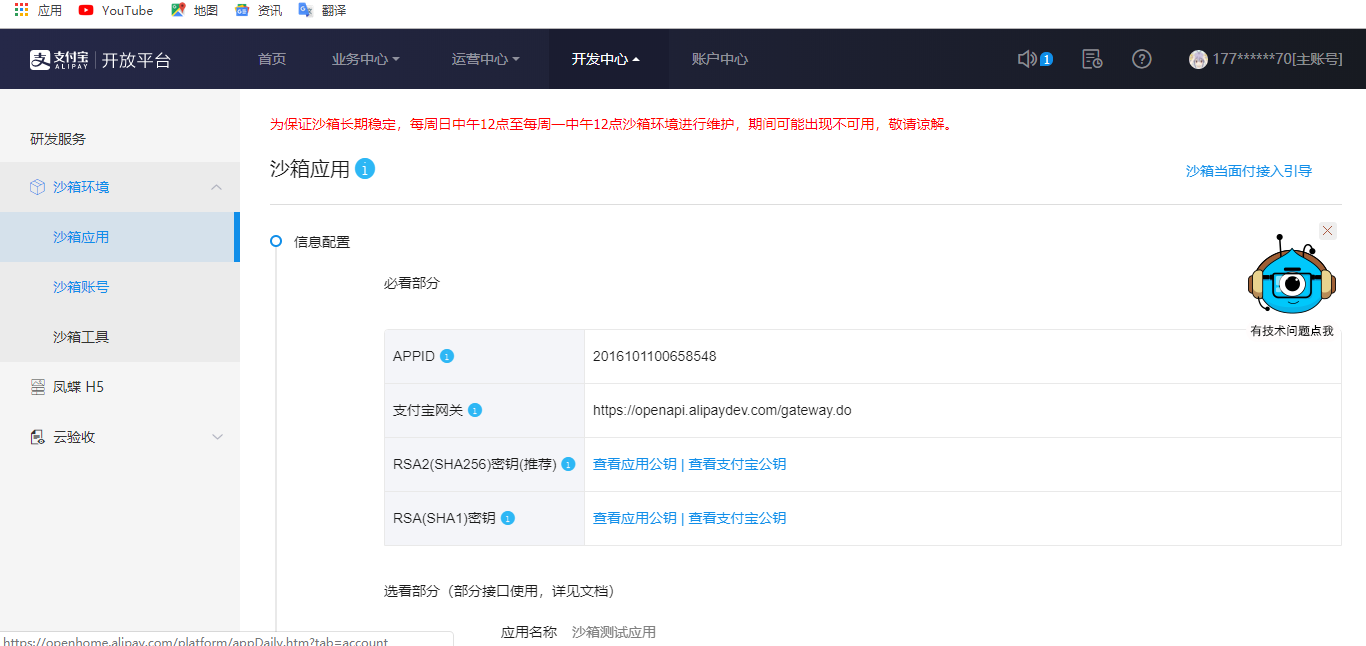The height and width of the screenshot is (646, 1366).
Task: Click the APPID value 2016101100658548
Action: click(654, 356)
